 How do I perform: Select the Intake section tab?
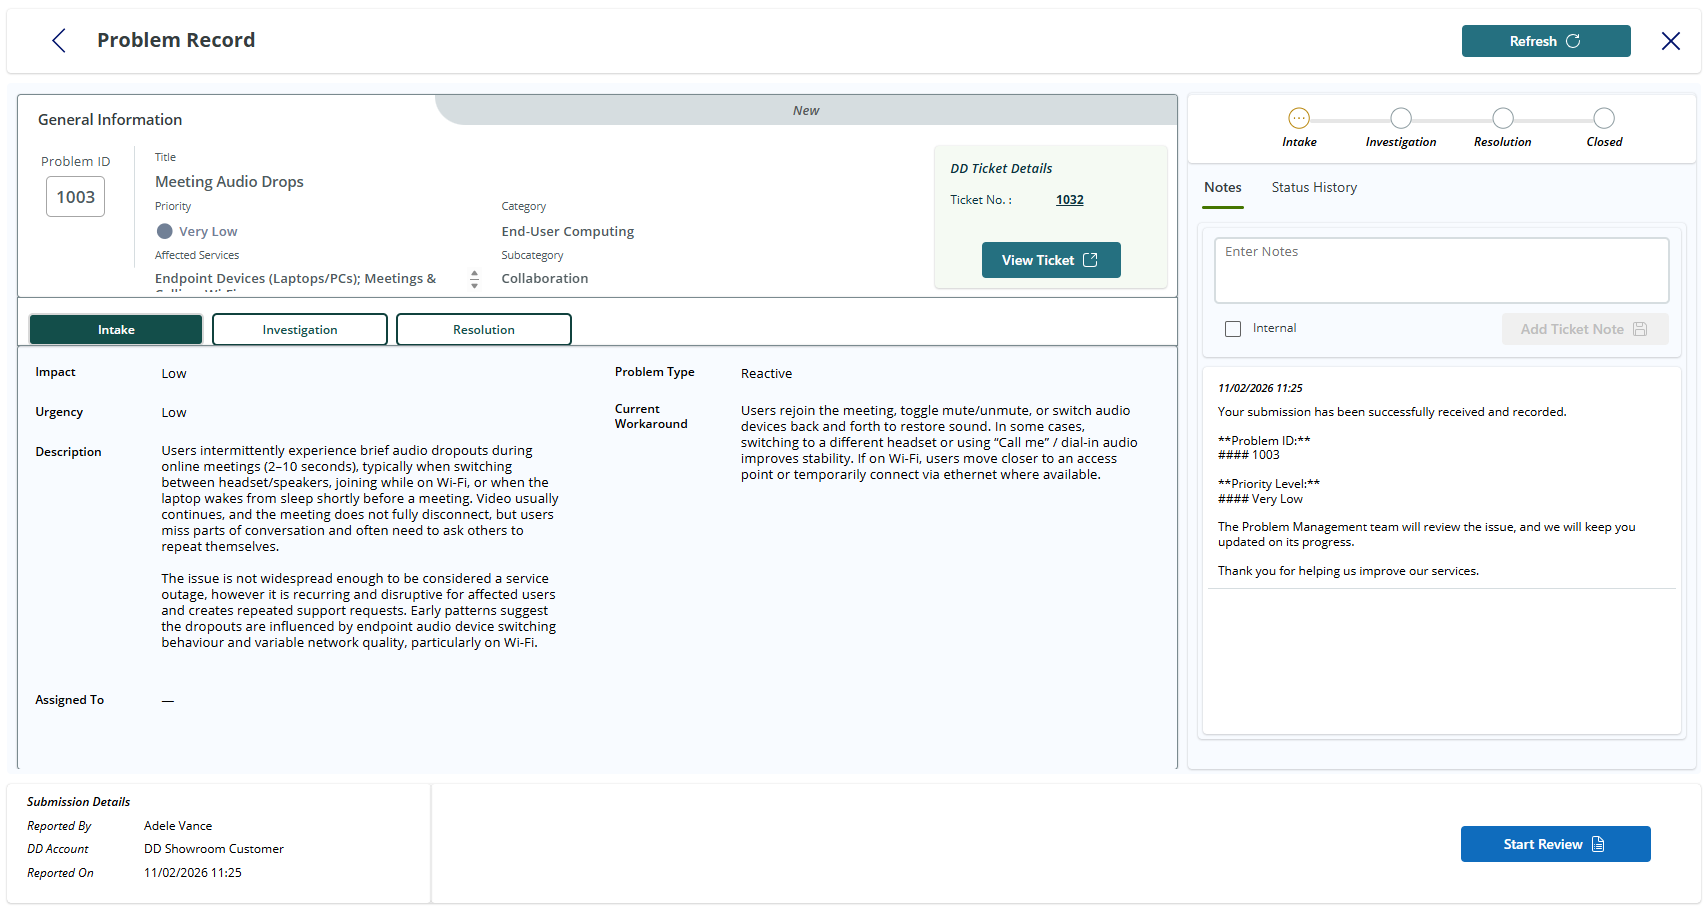click(116, 330)
